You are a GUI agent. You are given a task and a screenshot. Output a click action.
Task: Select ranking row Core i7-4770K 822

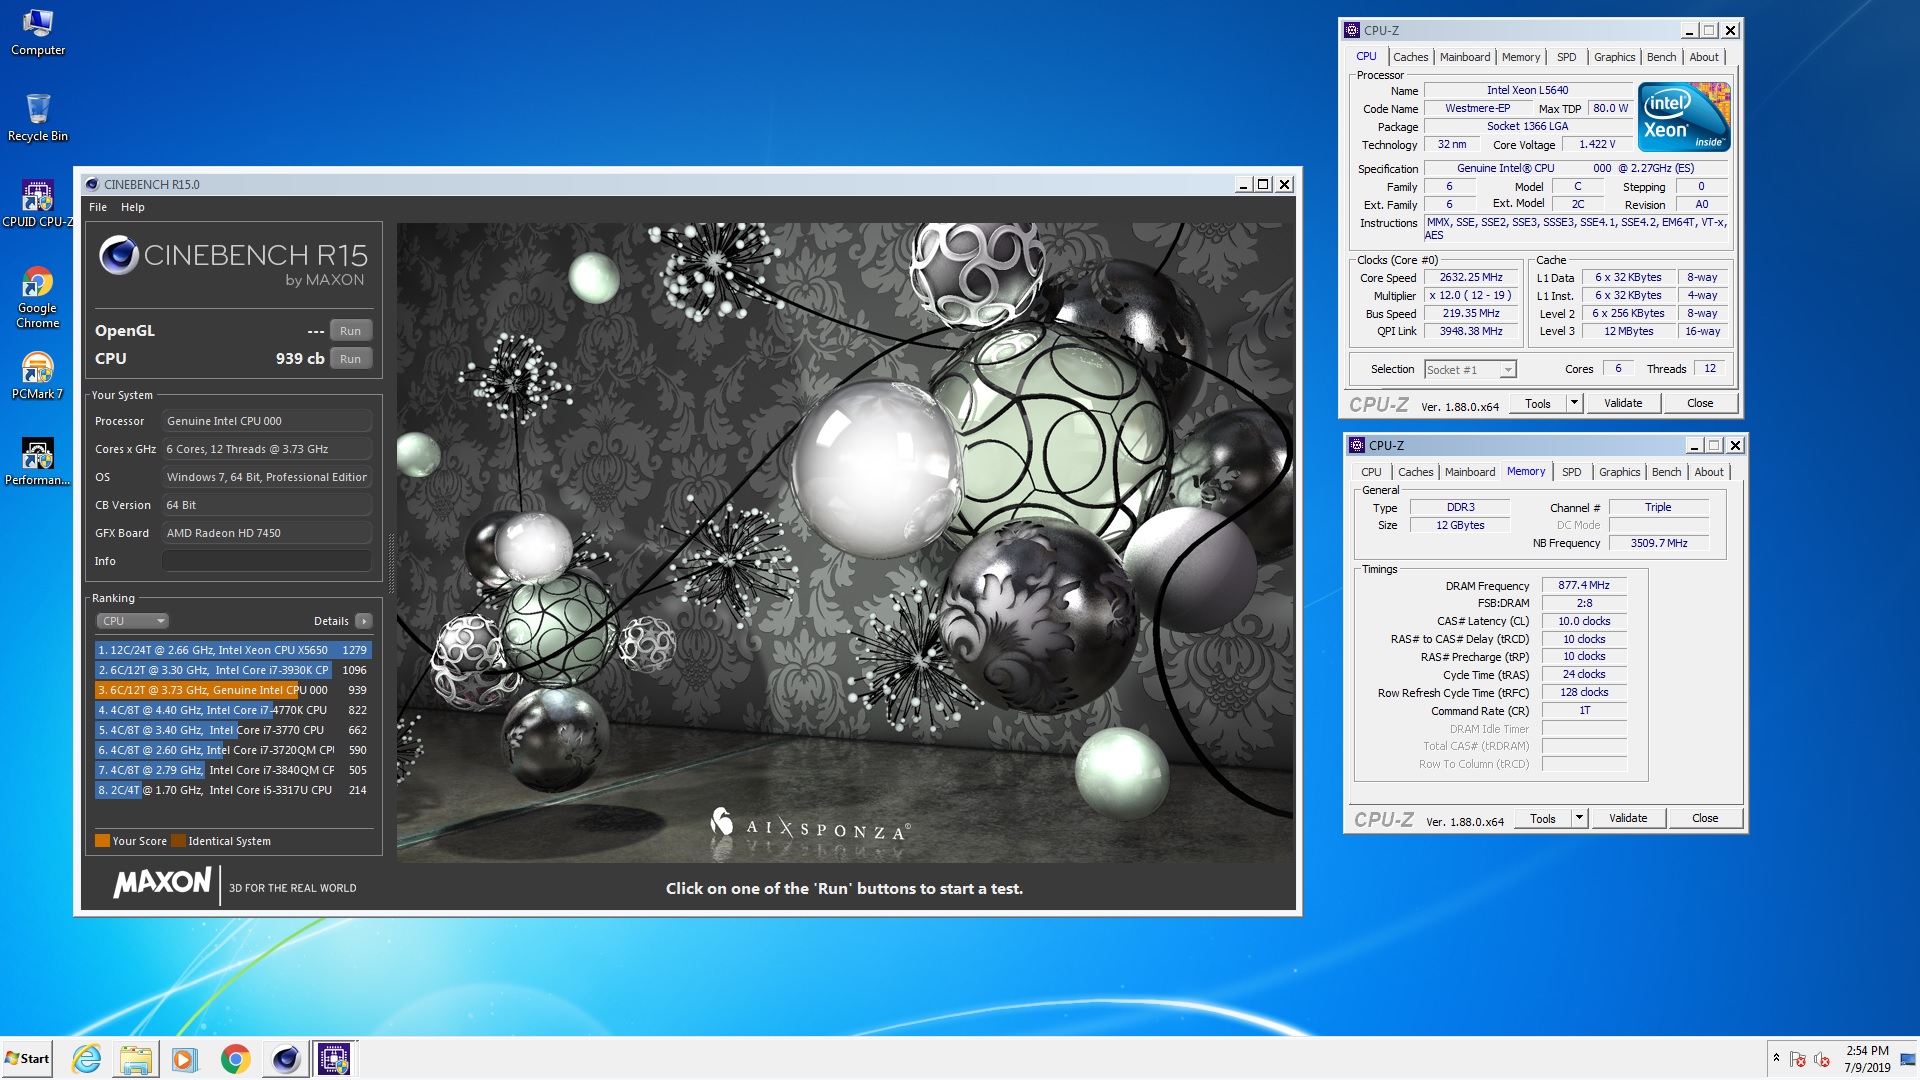(233, 710)
